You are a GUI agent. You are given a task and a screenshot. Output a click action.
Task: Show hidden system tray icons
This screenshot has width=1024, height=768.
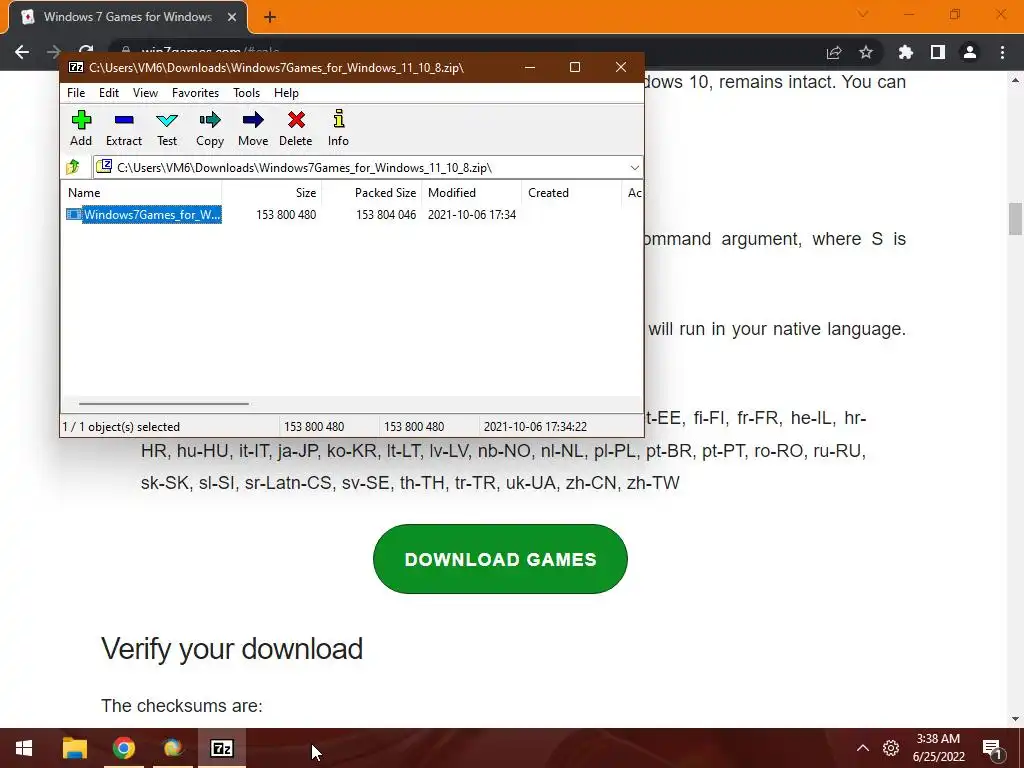coord(863,748)
